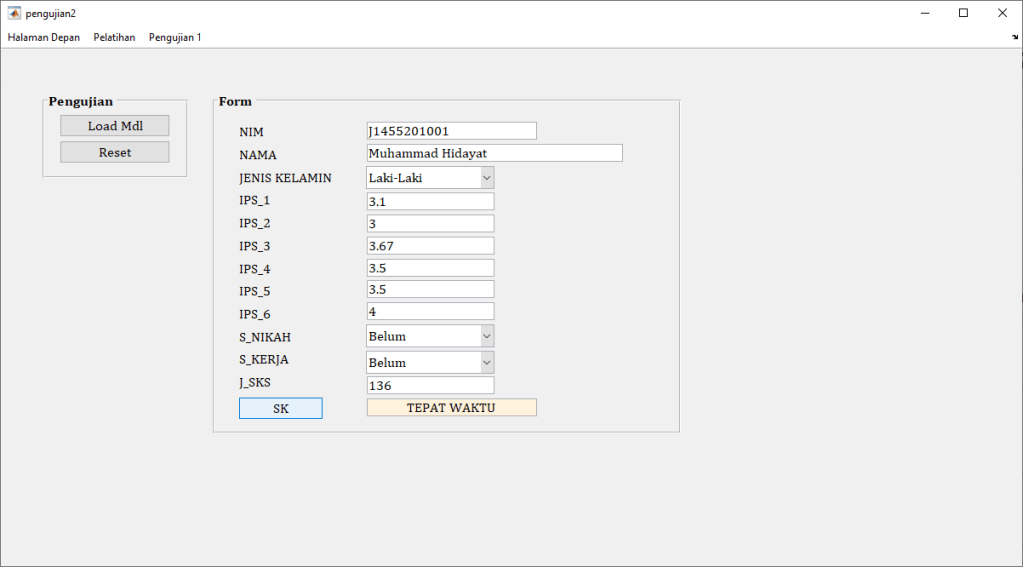Select the IPS_1 input field
This screenshot has width=1023, height=567.
click(430, 201)
